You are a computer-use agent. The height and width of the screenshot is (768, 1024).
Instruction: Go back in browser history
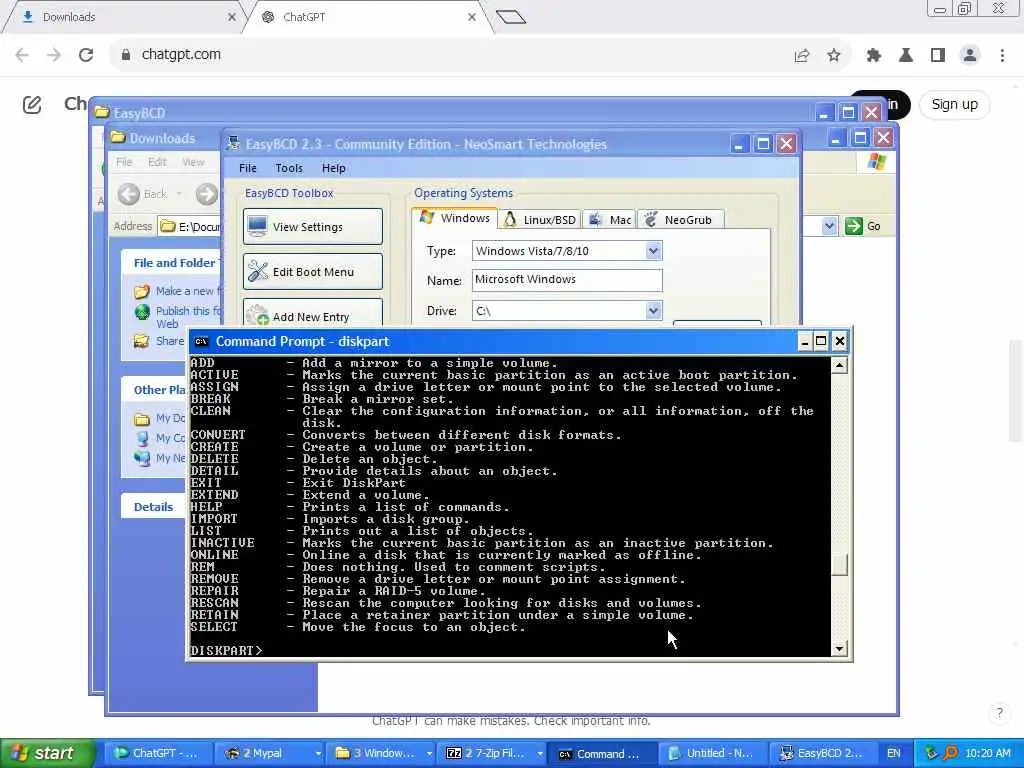(22, 55)
